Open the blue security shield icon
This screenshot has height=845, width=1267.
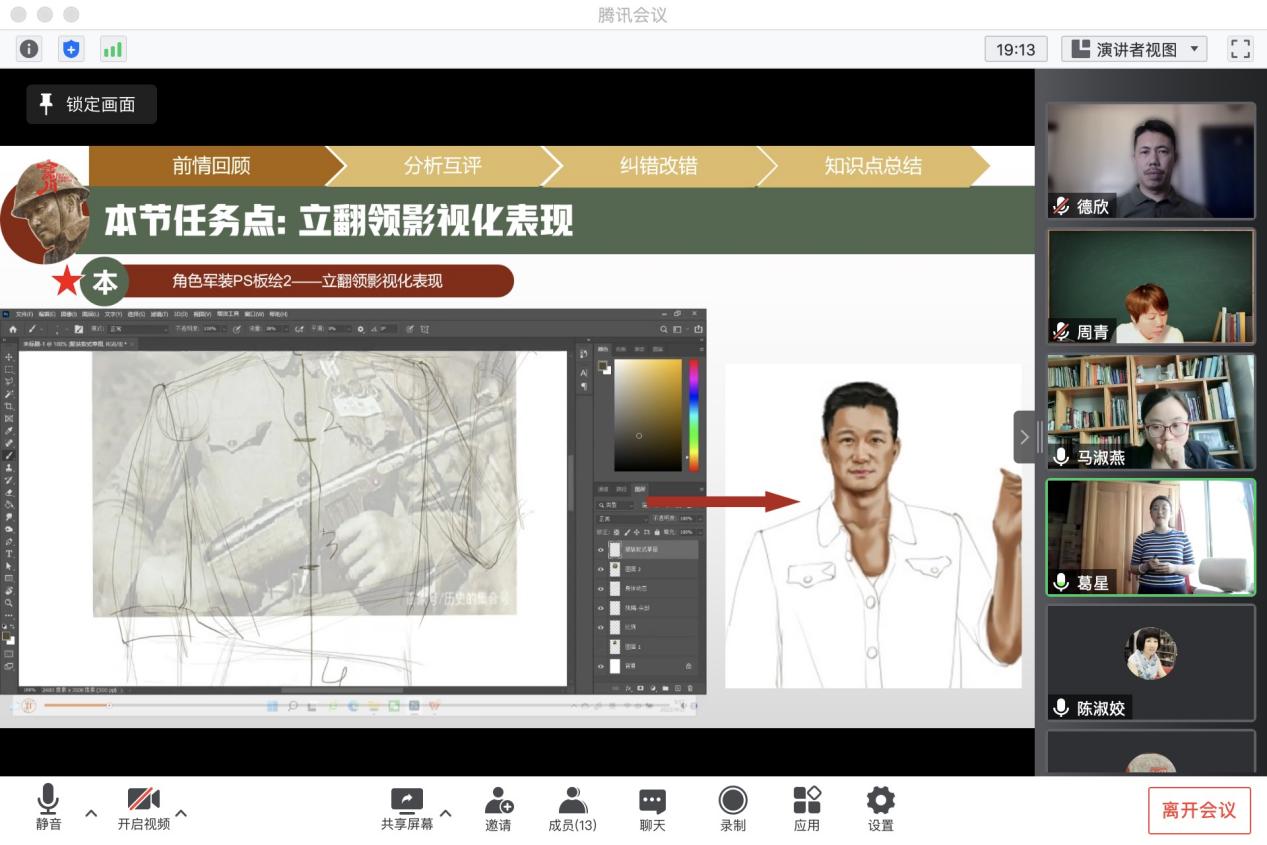point(71,49)
